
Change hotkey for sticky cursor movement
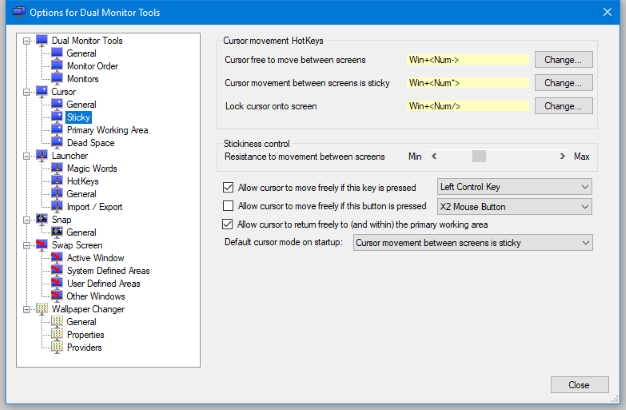563,83
